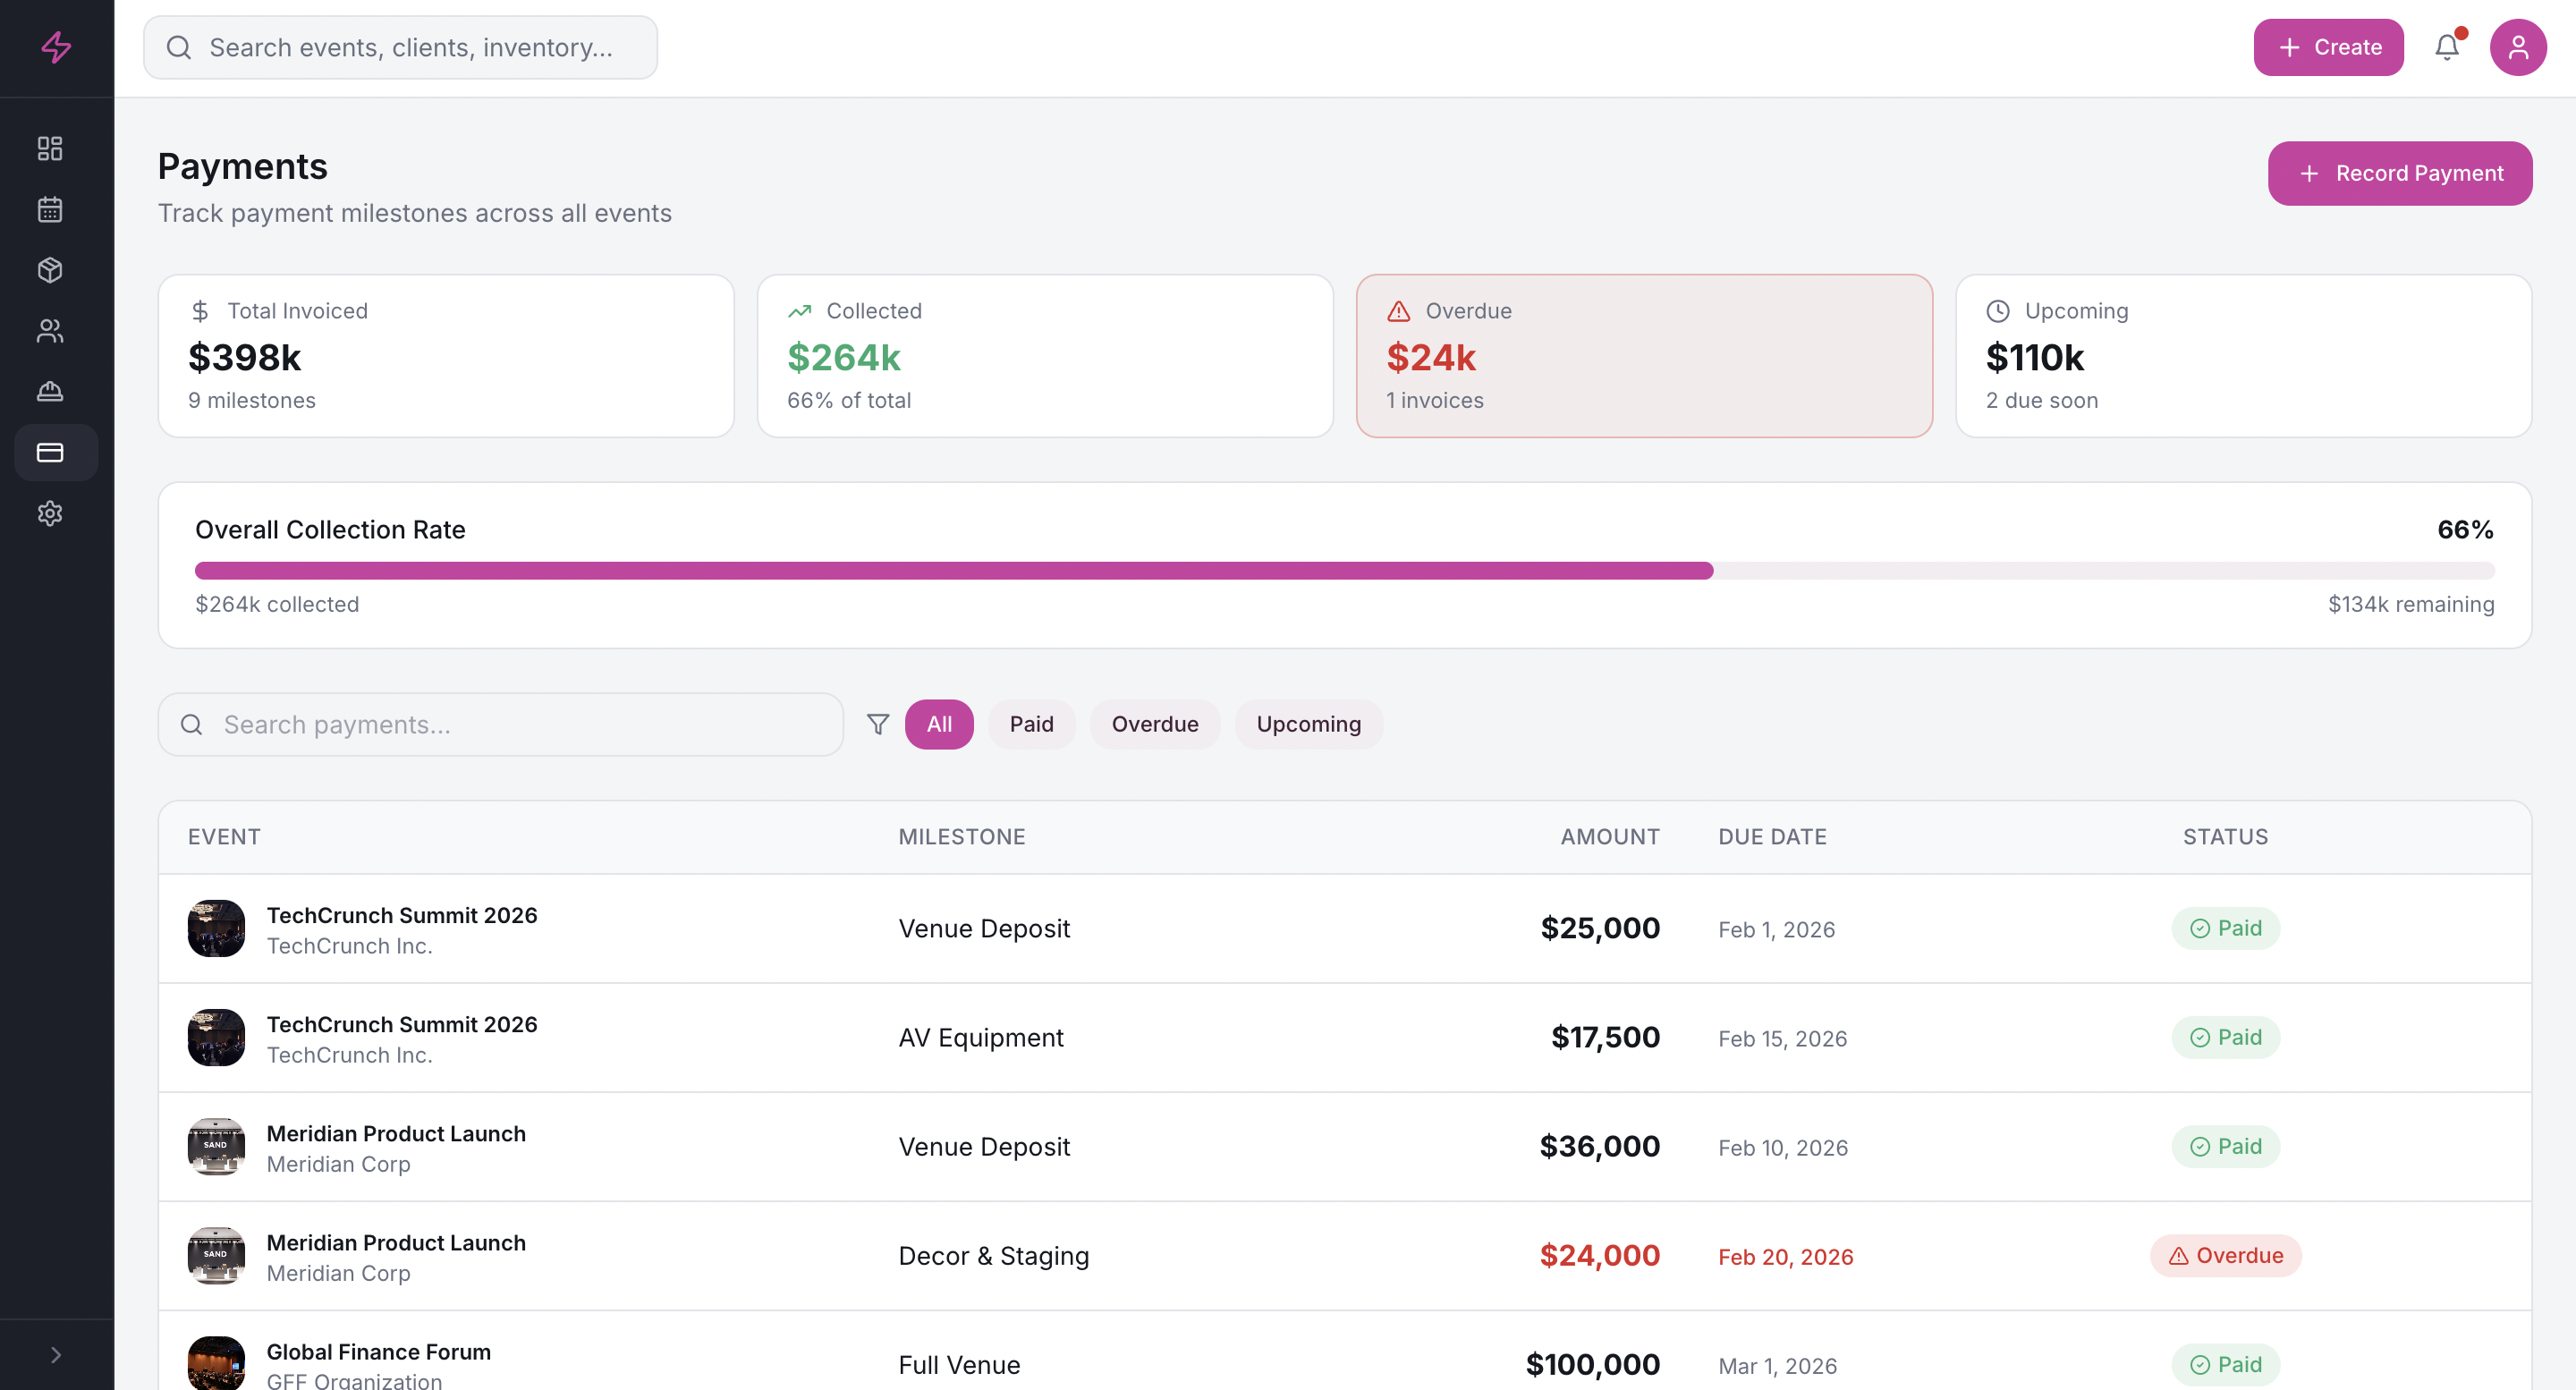
Task: Open the filter funnel options
Action: (877, 724)
